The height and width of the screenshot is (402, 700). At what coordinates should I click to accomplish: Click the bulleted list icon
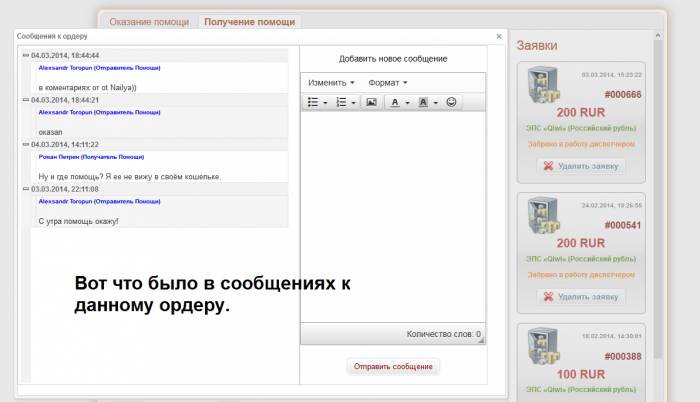tap(313, 102)
